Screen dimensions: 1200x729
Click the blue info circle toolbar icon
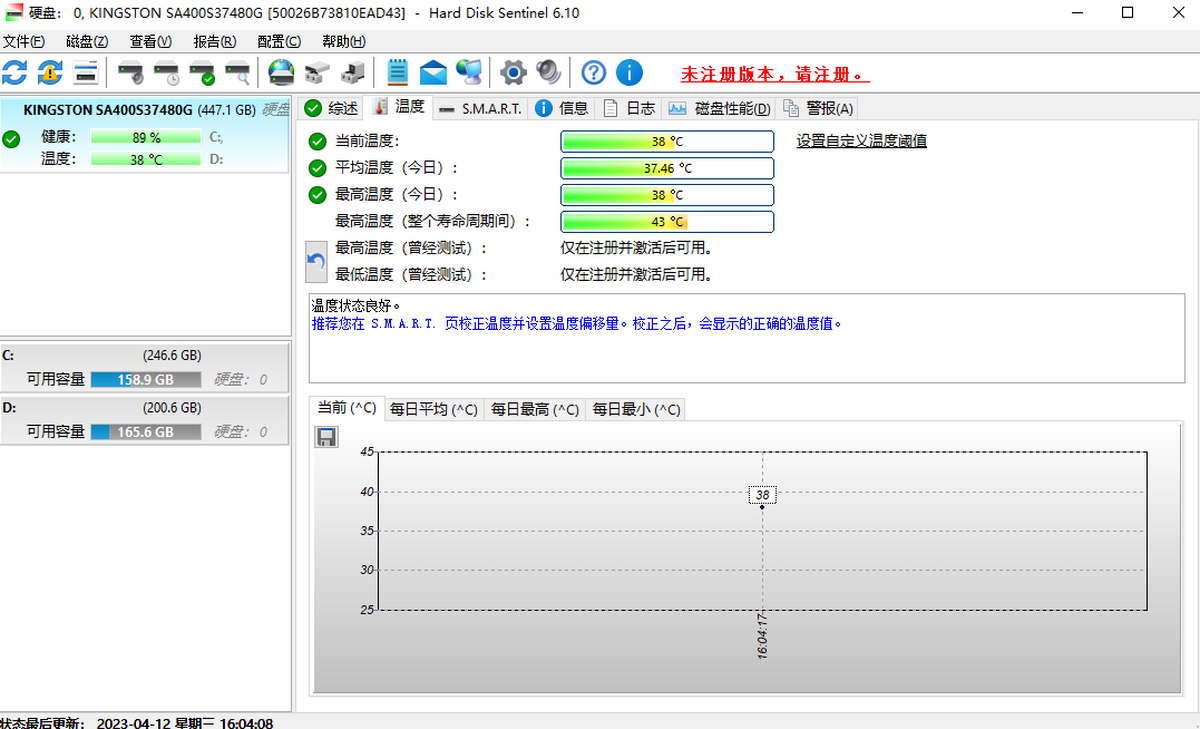[x=629, y=72]
